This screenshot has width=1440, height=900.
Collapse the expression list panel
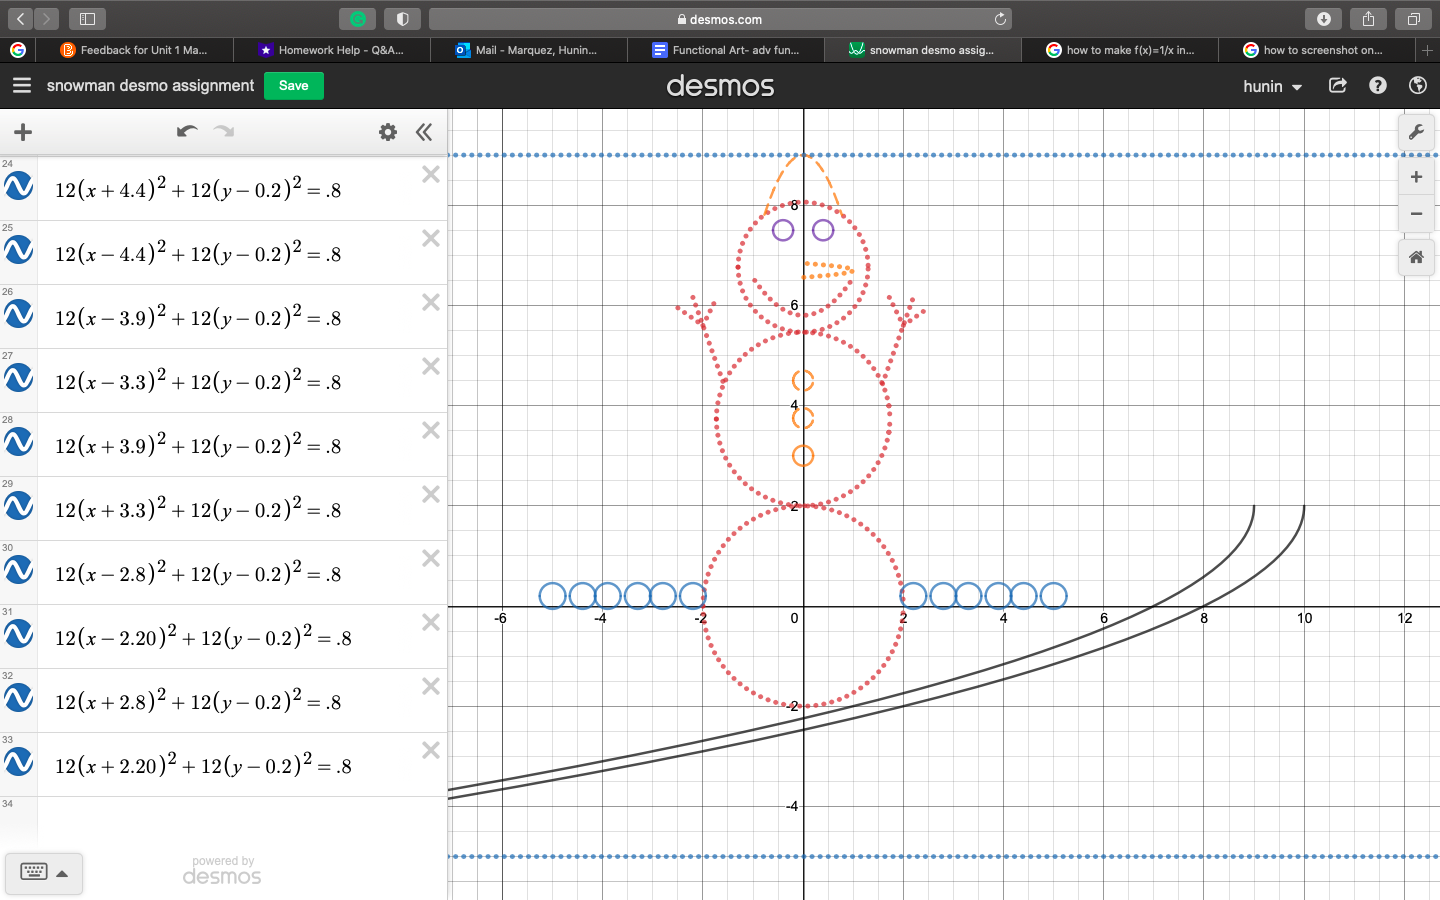coord(424,132)
